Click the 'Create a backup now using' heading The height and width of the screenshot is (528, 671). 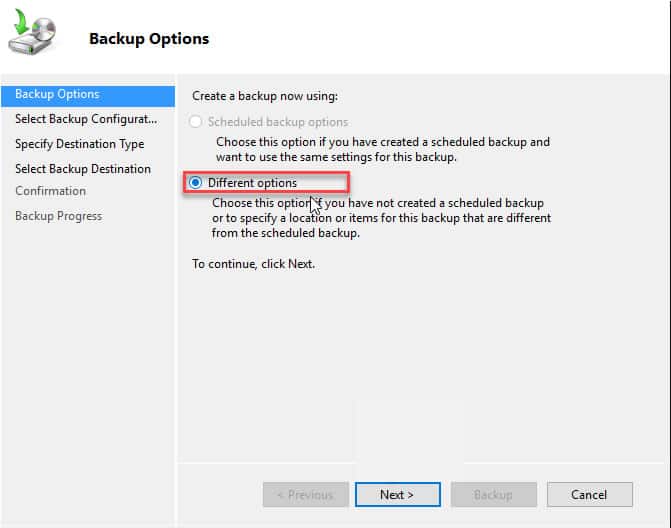[265, 96]
